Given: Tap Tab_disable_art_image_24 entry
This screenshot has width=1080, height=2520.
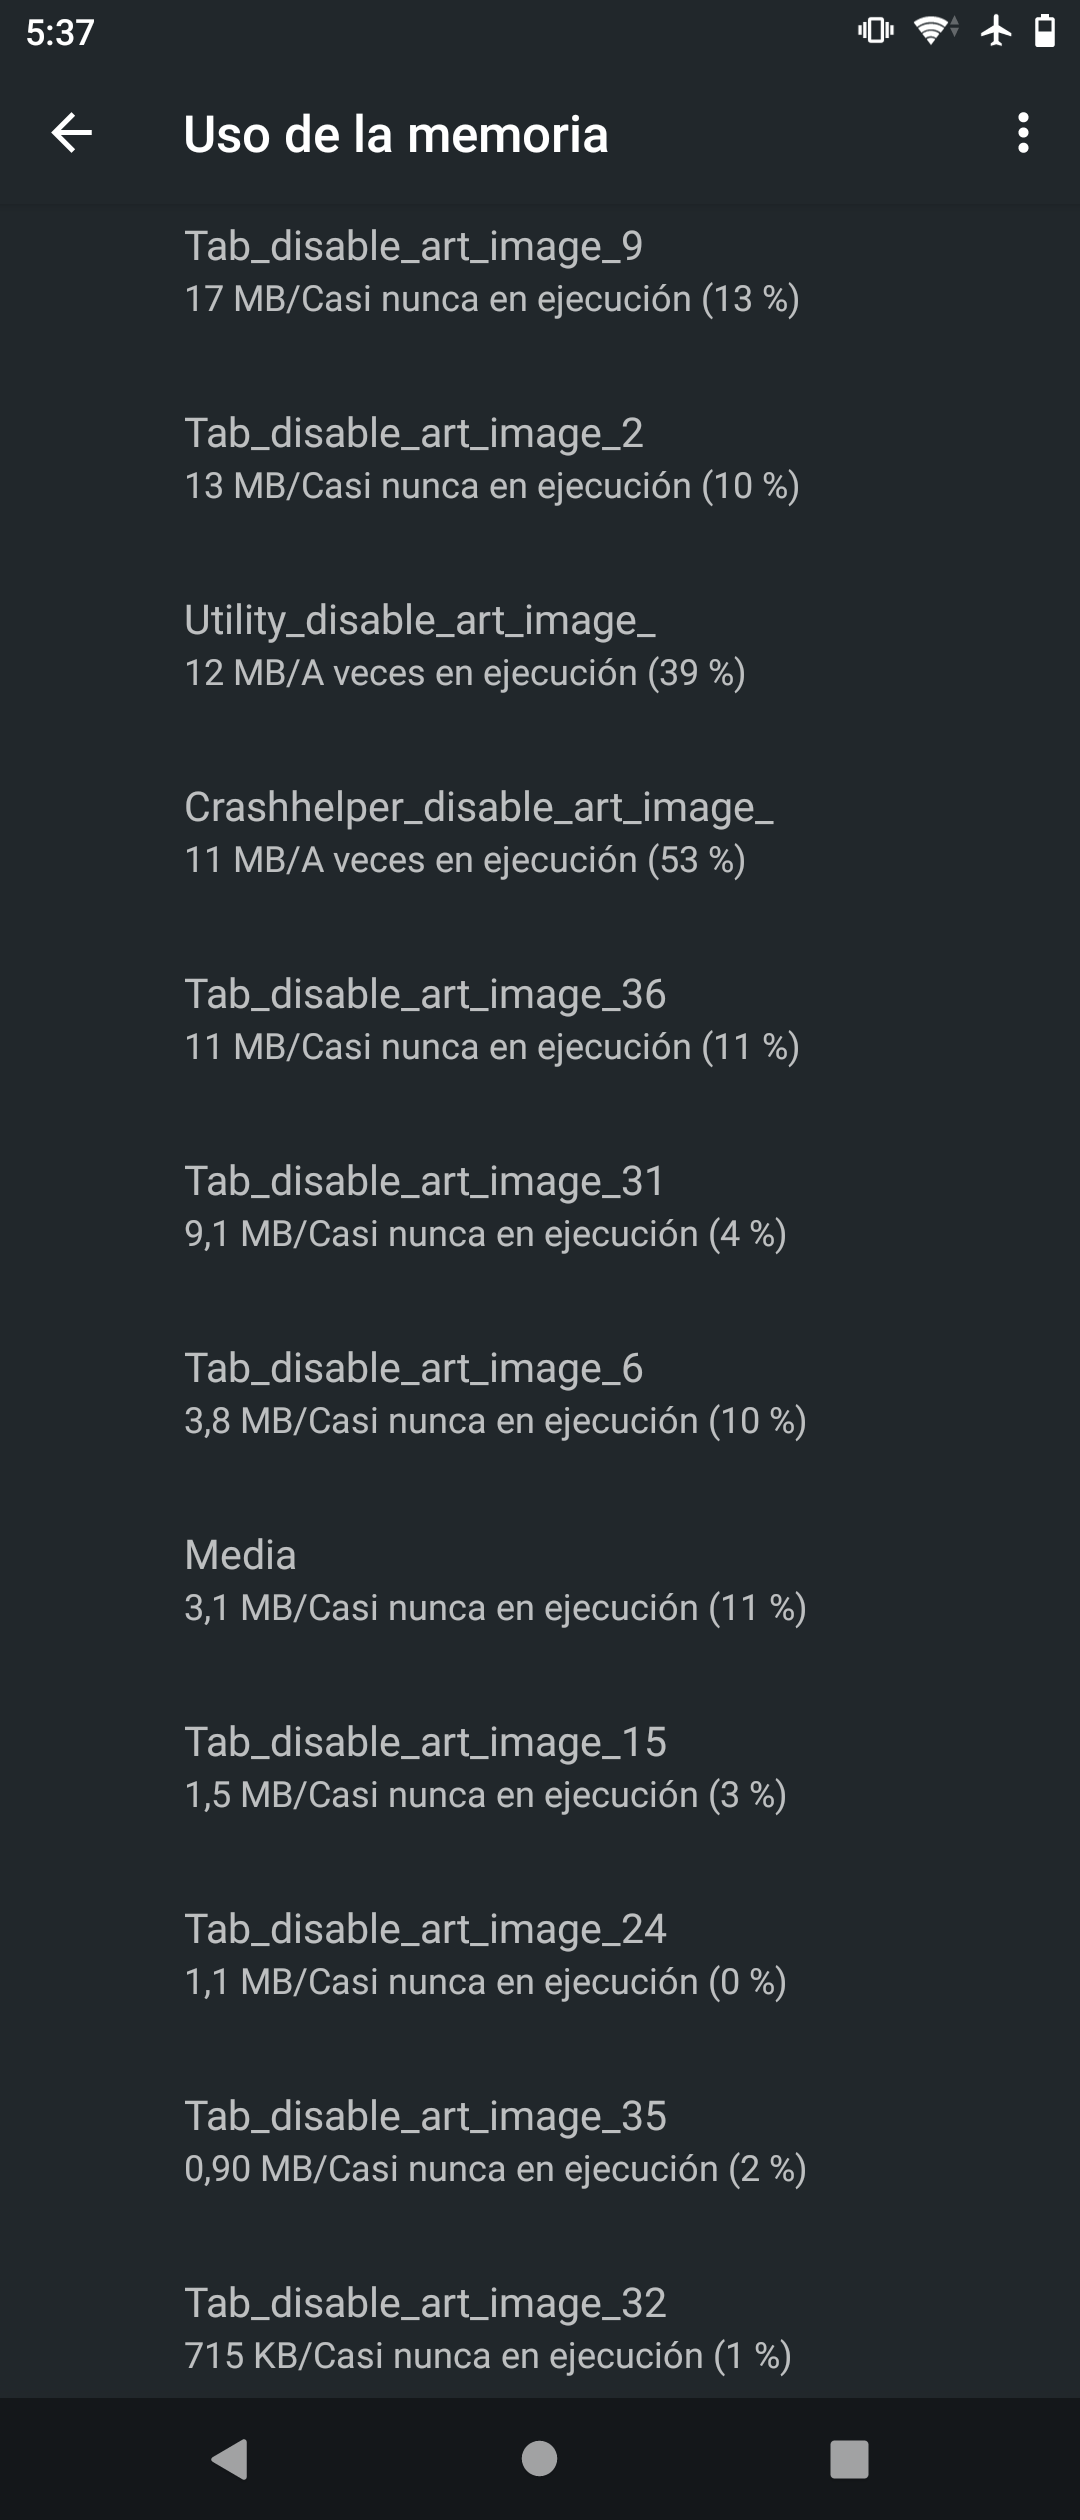Looking at the screenshot, I should 540,1955.
